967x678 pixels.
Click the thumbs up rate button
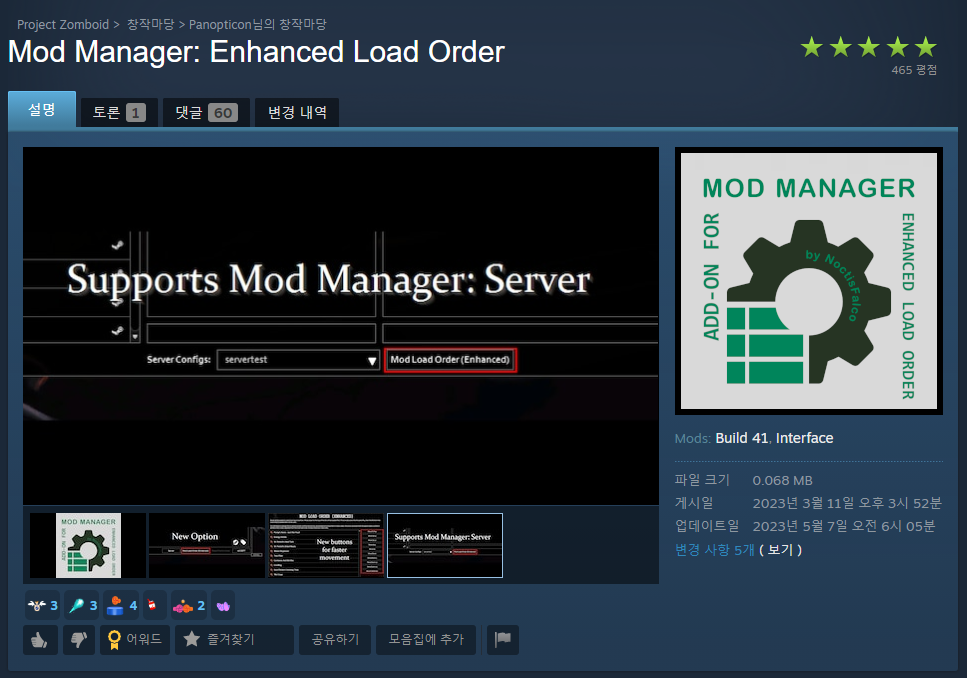point(40,640)
